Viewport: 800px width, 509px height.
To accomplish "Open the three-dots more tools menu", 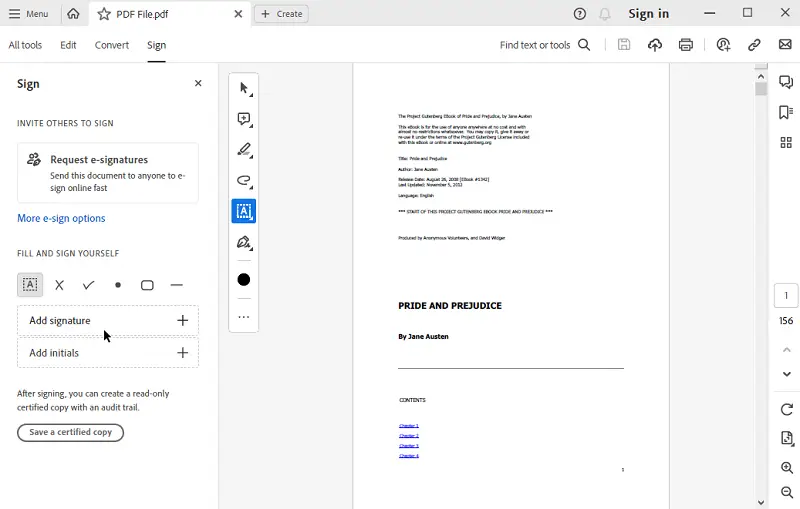I will 244,317.
